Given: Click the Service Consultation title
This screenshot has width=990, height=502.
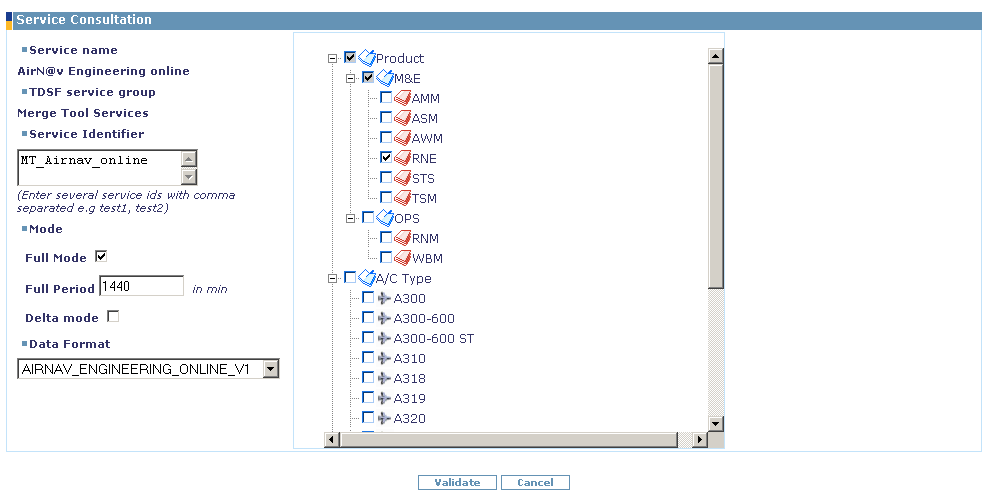Looking at the screenshot, I should click(84, 20).
